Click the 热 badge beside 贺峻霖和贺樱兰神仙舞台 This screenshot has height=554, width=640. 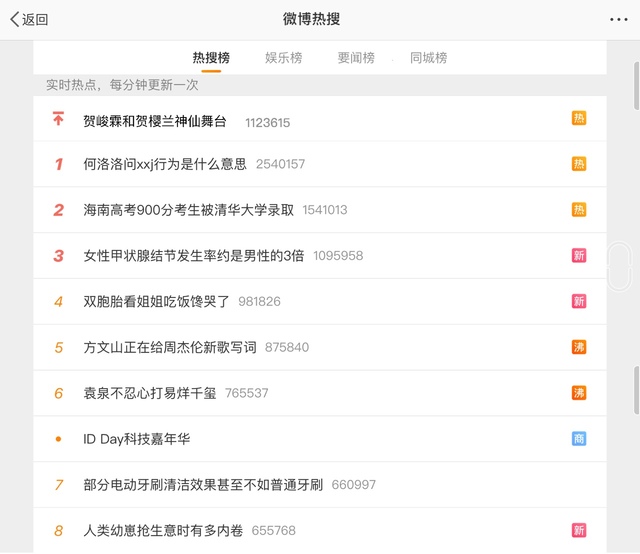pyautogui.click(x=579, y=118)
